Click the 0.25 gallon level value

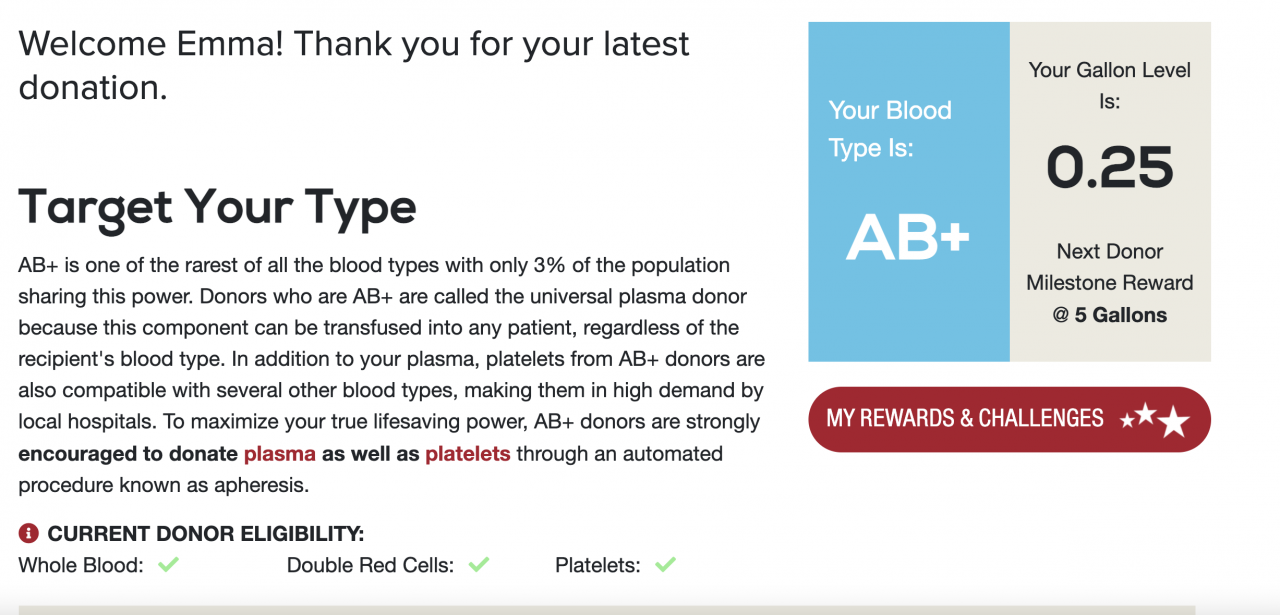click(x=1109, y=168)
